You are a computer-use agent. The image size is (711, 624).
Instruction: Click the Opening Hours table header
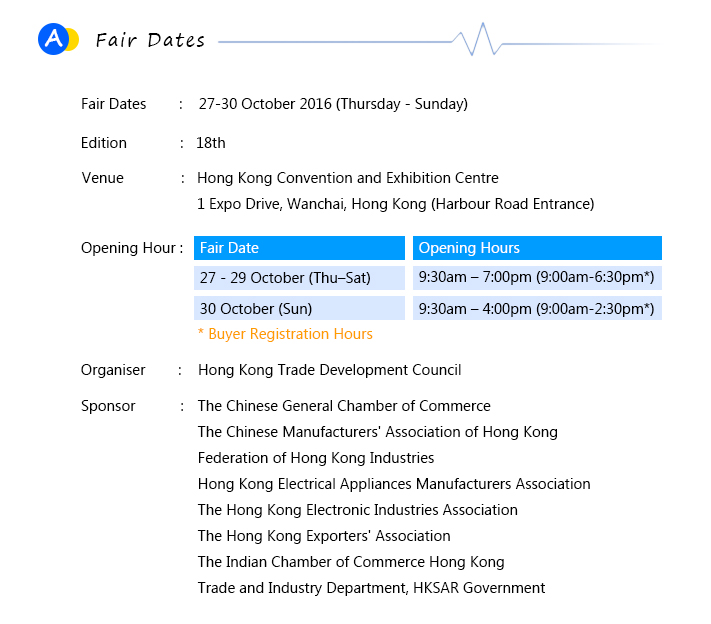coord(537,248)
